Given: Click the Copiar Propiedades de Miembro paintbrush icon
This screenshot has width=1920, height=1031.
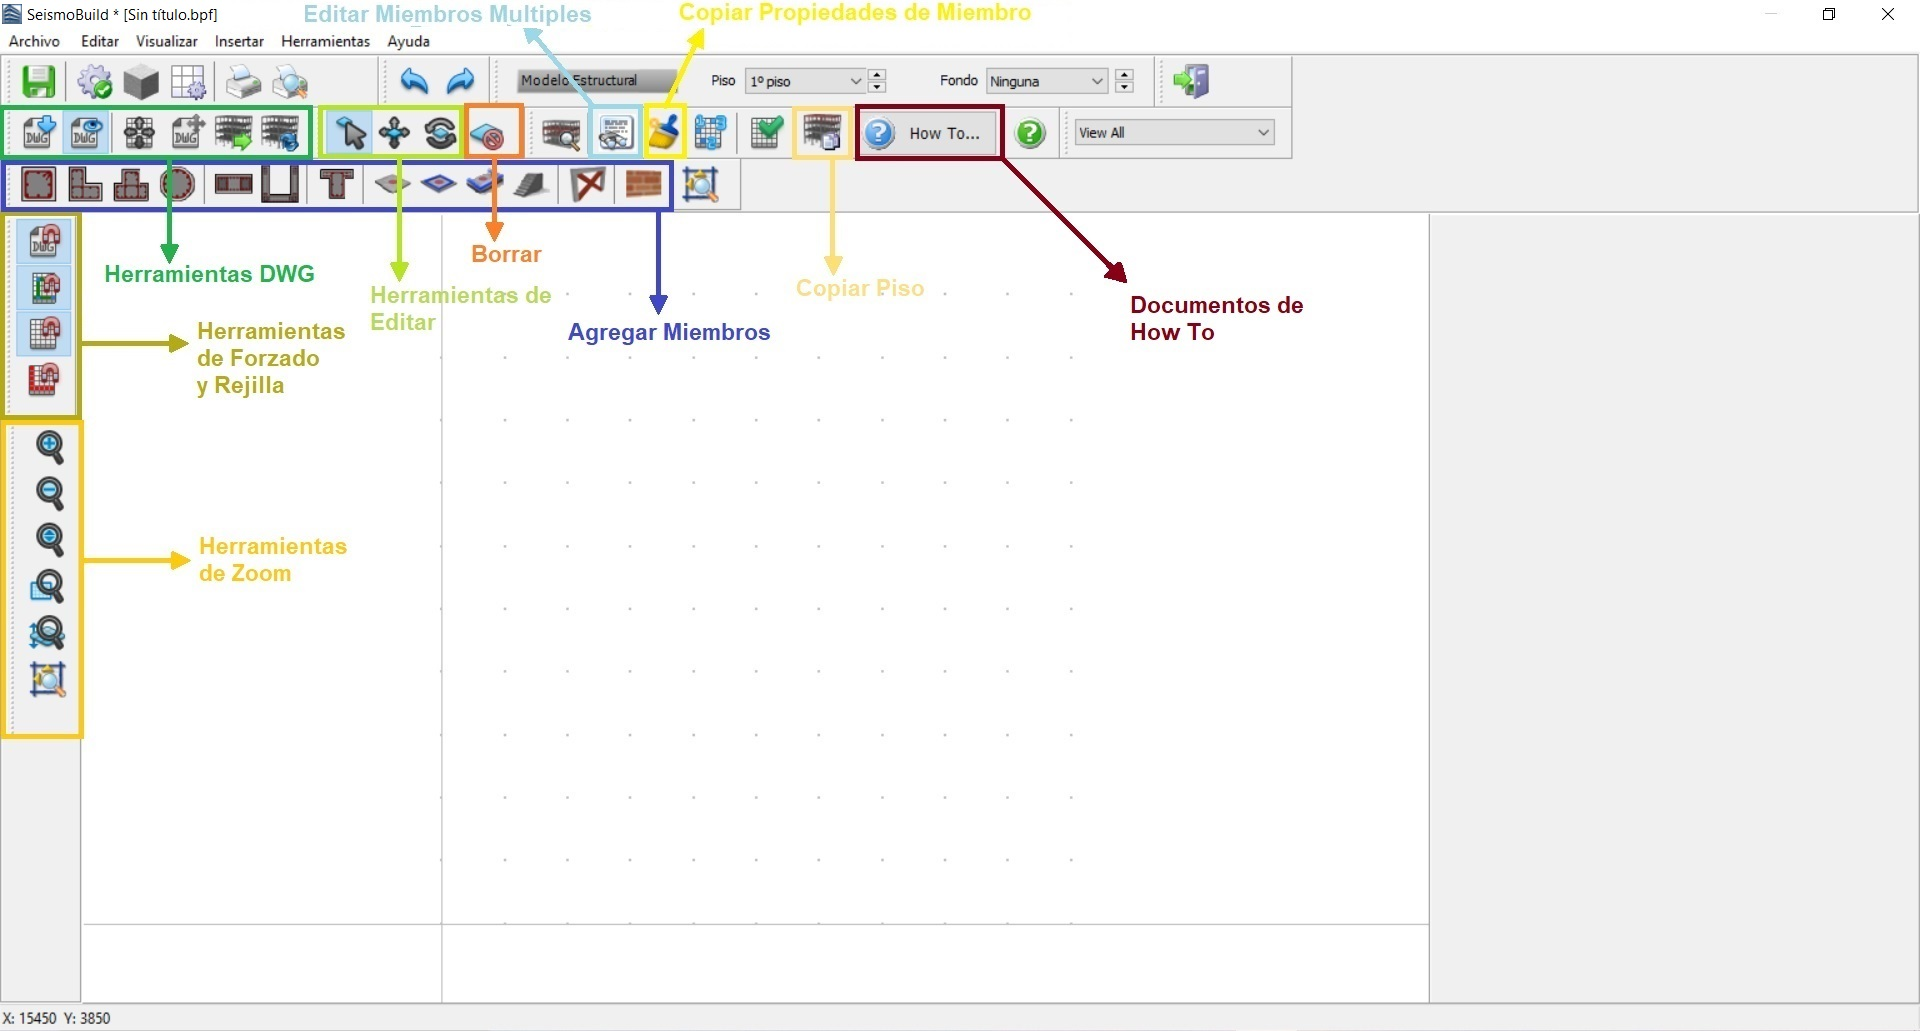Looking at the screenshot, I should pyautogui.click(x=664, y=133).
